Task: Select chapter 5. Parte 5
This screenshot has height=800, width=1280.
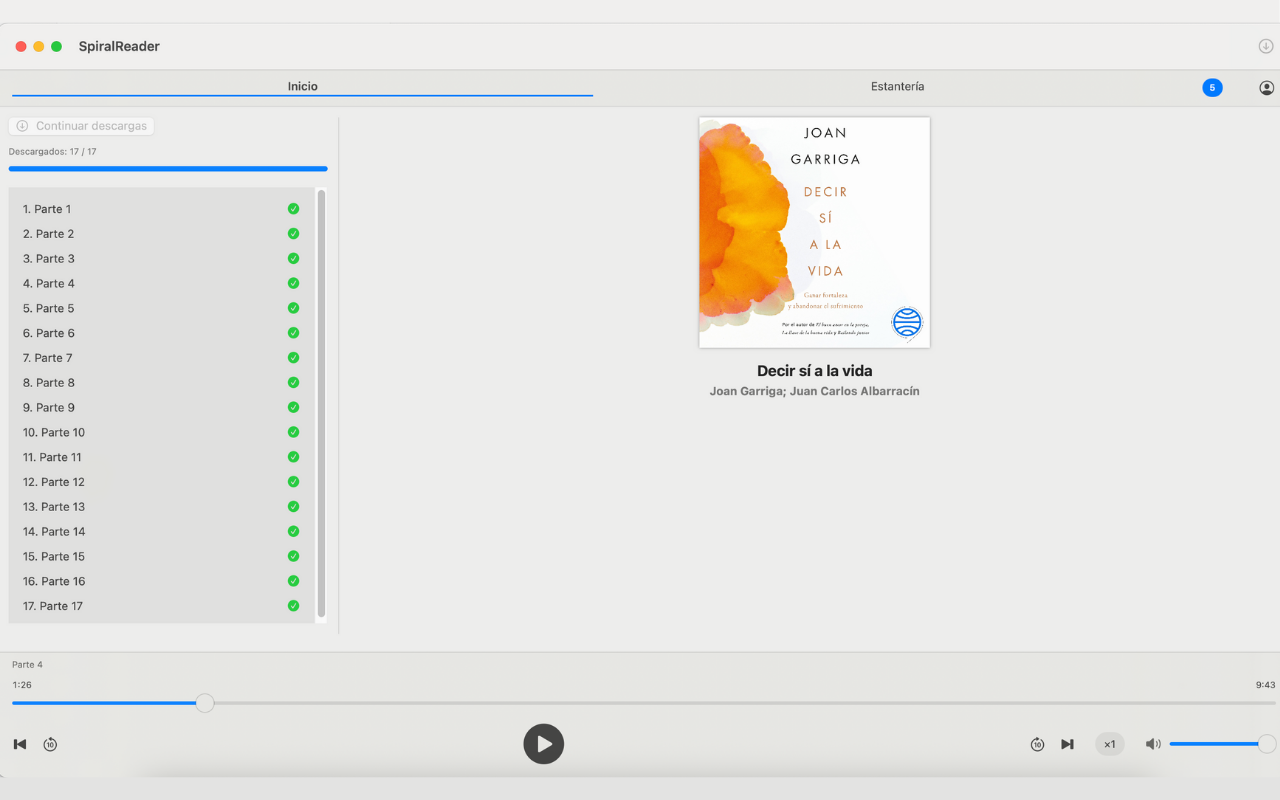Action: pyautogui.click(x=162, y=309)
